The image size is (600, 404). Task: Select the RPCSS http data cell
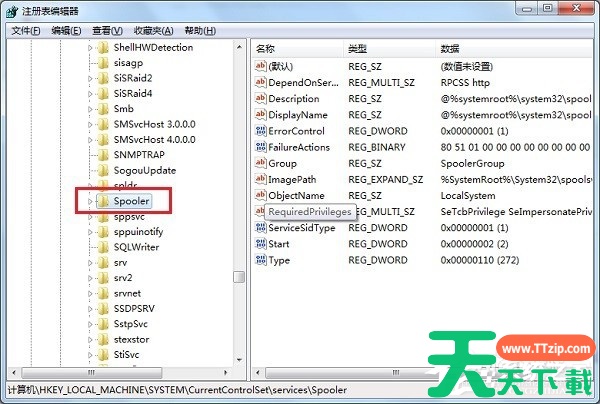click(465, 83)
